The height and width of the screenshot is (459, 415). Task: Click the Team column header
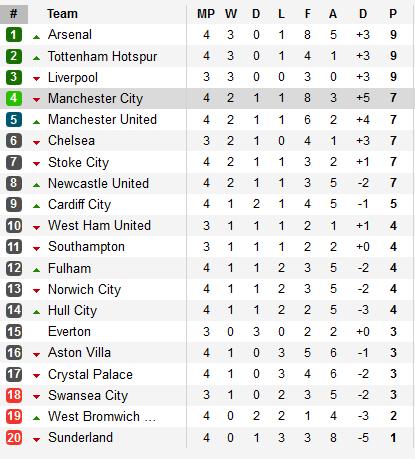[62, 14]
